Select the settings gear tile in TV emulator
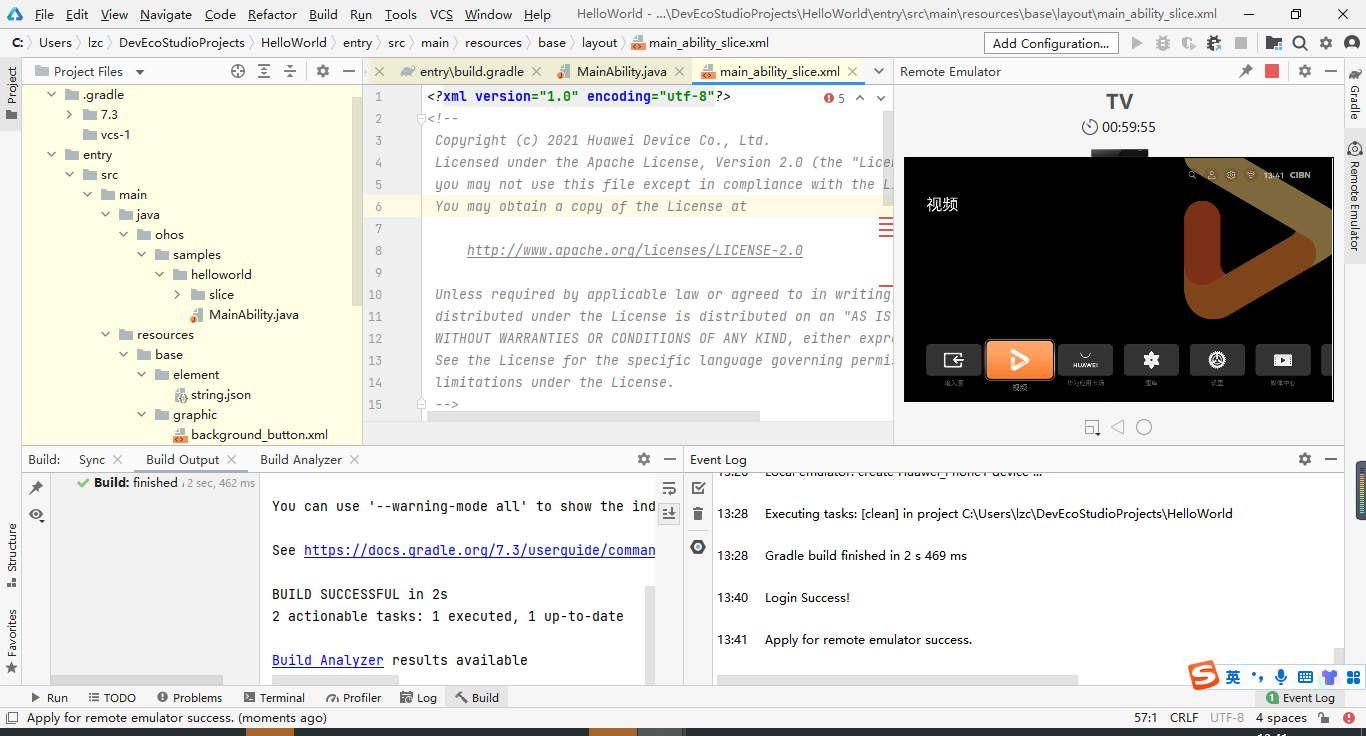Viewport: 1366px width, 736px height. tap(1217, 360)
